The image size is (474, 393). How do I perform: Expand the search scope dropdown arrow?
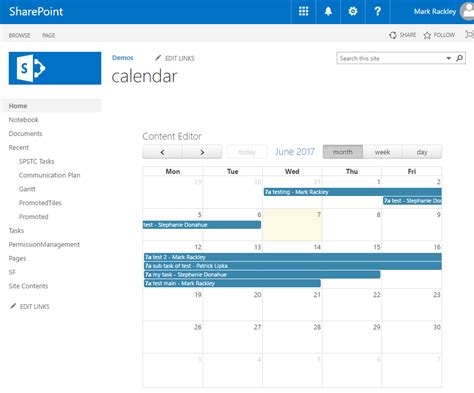coord(449,58)
